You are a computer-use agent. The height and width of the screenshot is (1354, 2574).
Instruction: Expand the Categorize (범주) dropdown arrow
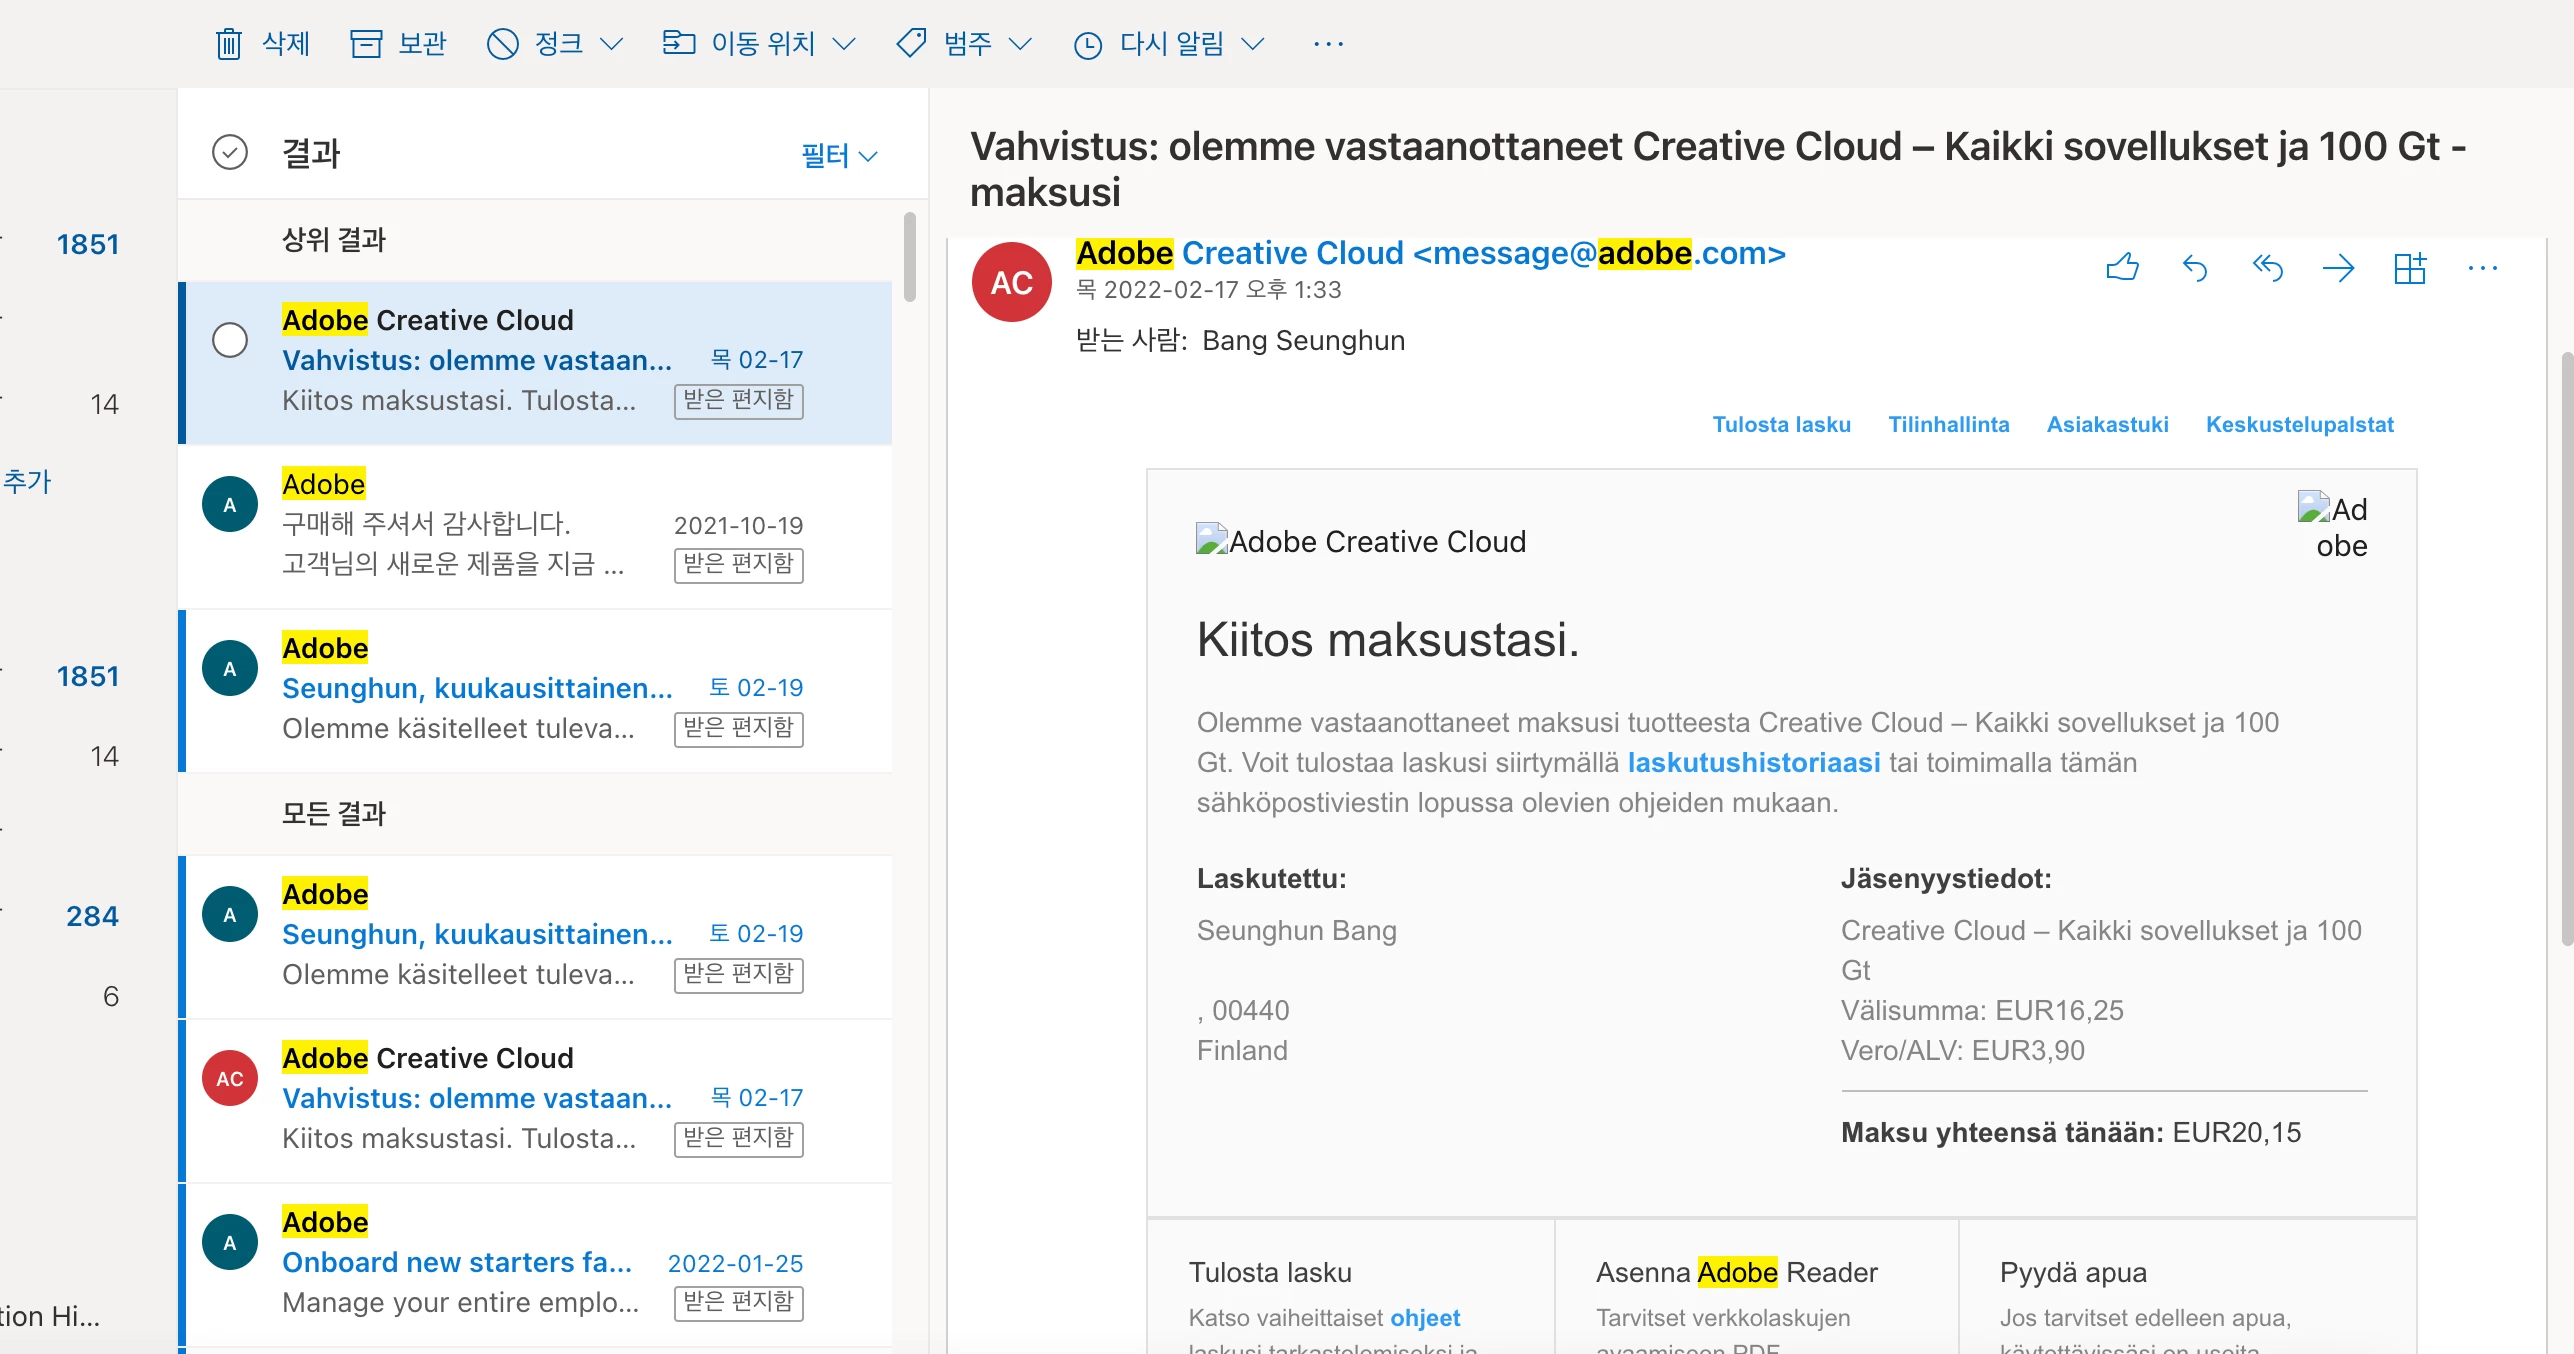pyautogui.click(x=1020, y=44)
